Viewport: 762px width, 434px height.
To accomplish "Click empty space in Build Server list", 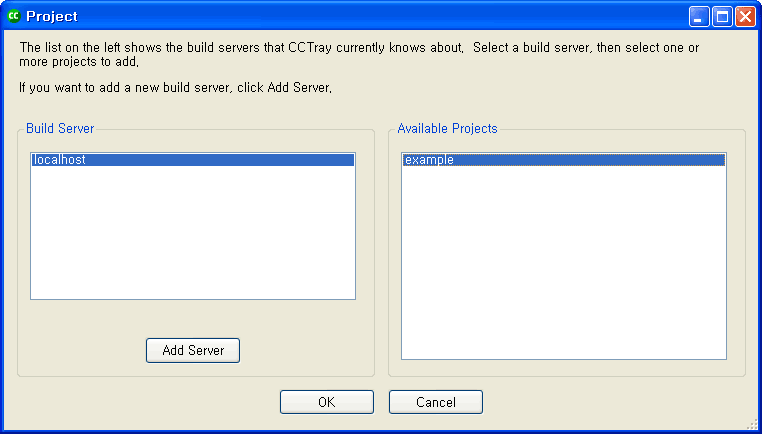I will [192, 240].
